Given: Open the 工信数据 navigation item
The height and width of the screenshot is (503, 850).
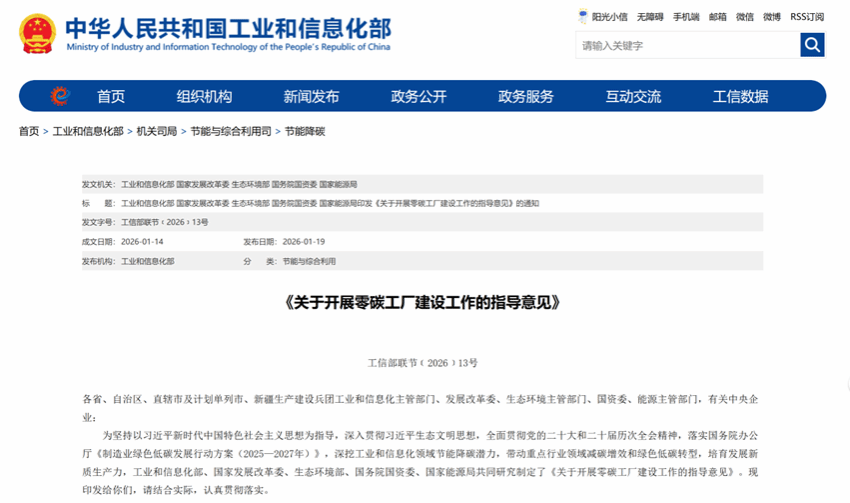Looking at the screenshot, I should pyautogui.click(x=740, y=96).
